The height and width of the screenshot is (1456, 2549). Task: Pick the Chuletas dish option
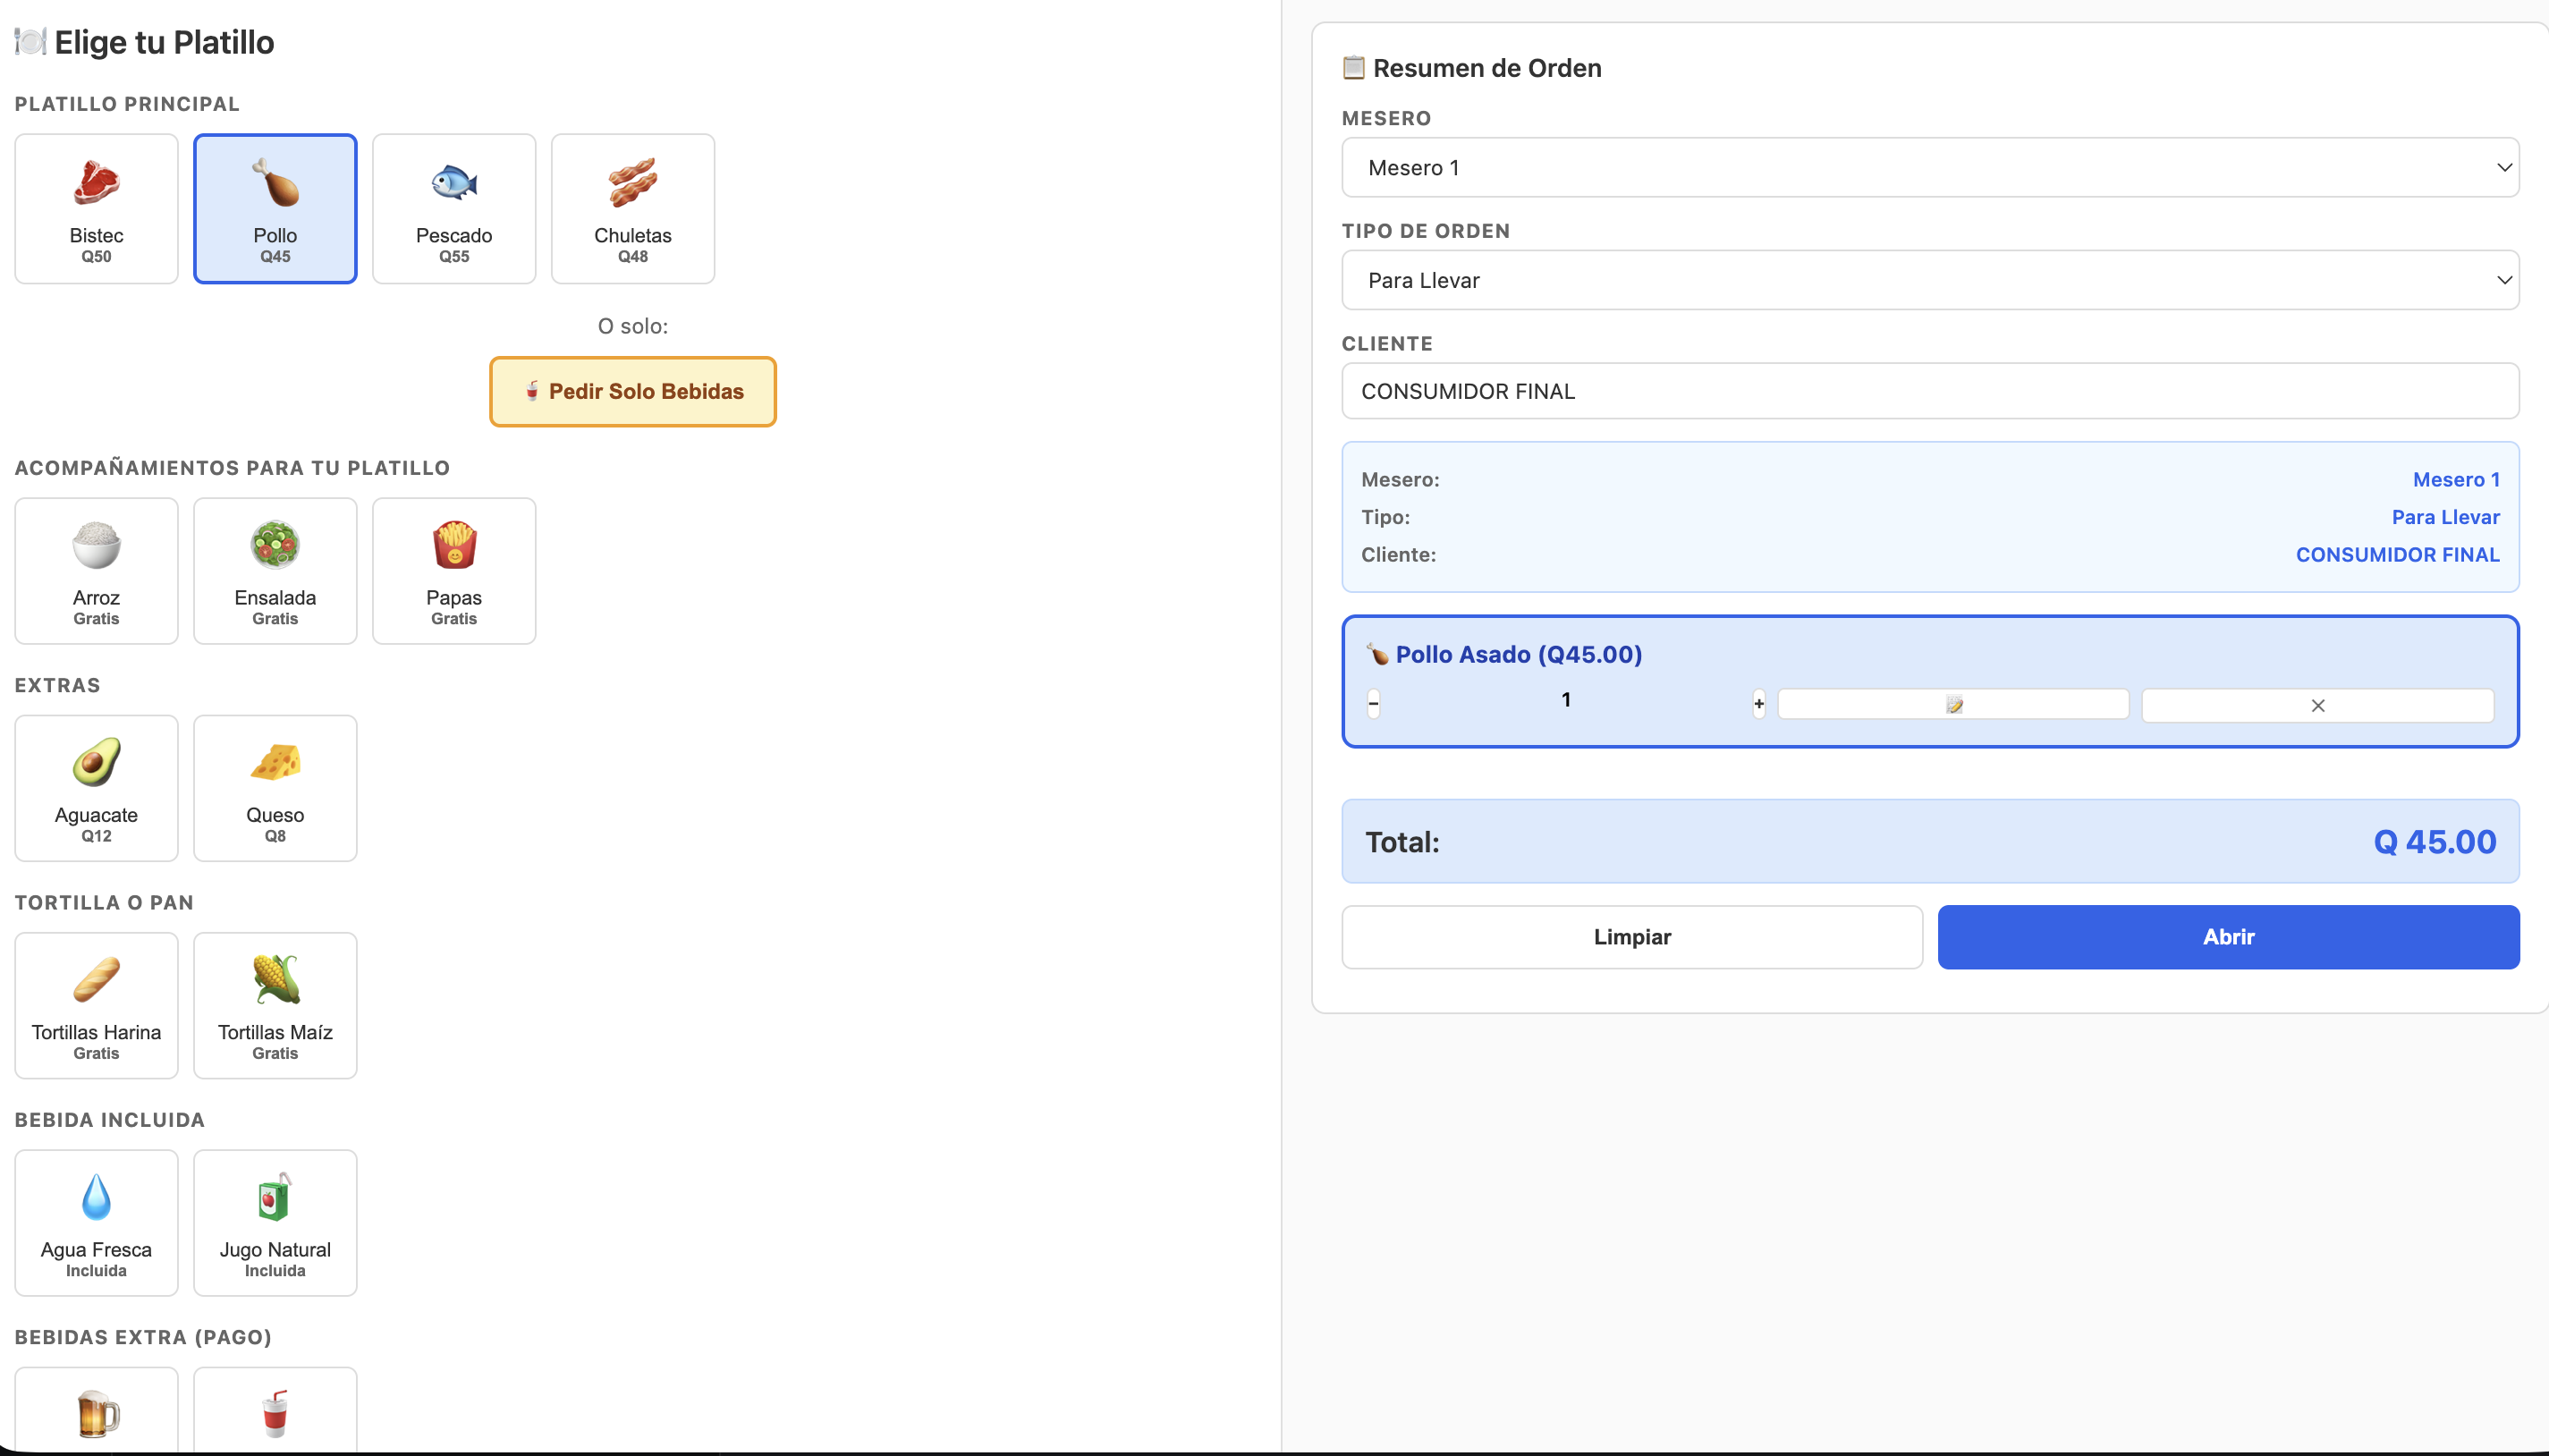[633, 208]
